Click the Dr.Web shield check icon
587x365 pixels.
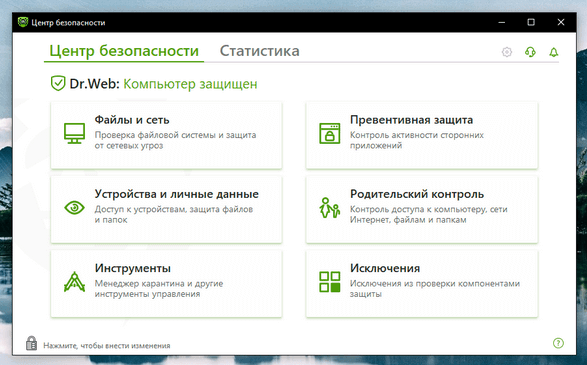(x=58, y=83)
